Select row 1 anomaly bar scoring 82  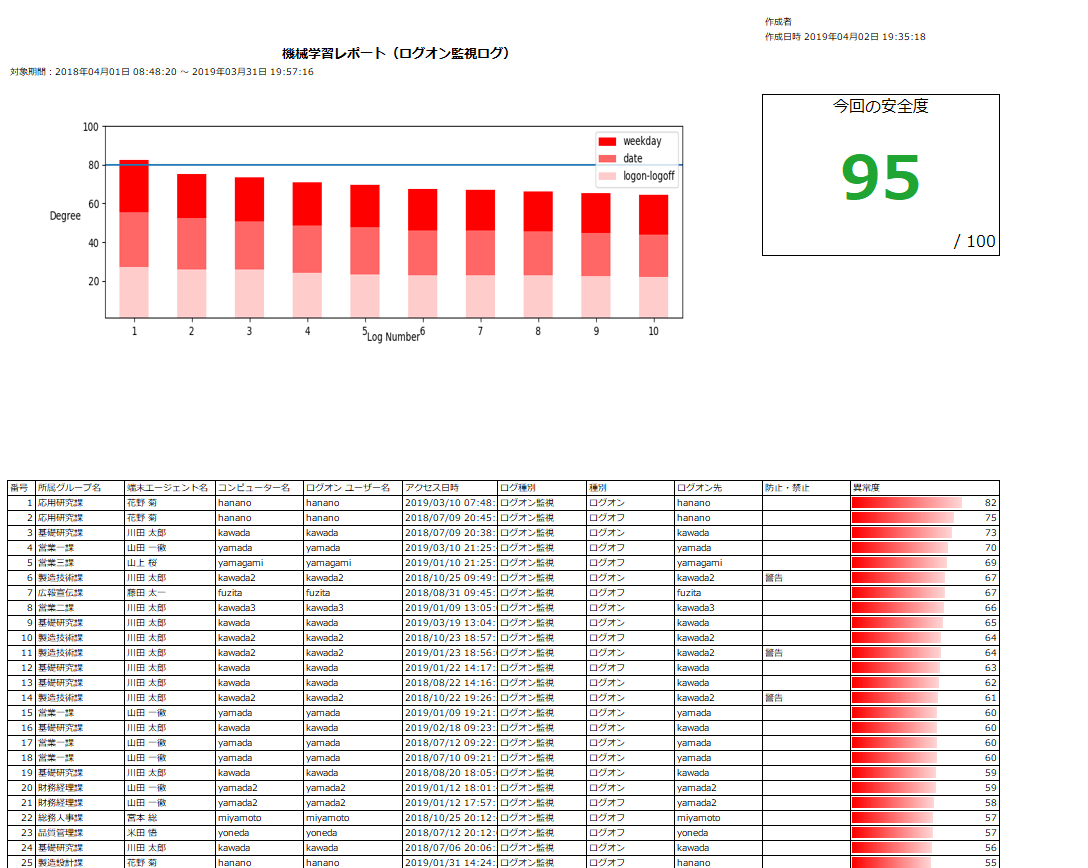(x=906, y=503)
